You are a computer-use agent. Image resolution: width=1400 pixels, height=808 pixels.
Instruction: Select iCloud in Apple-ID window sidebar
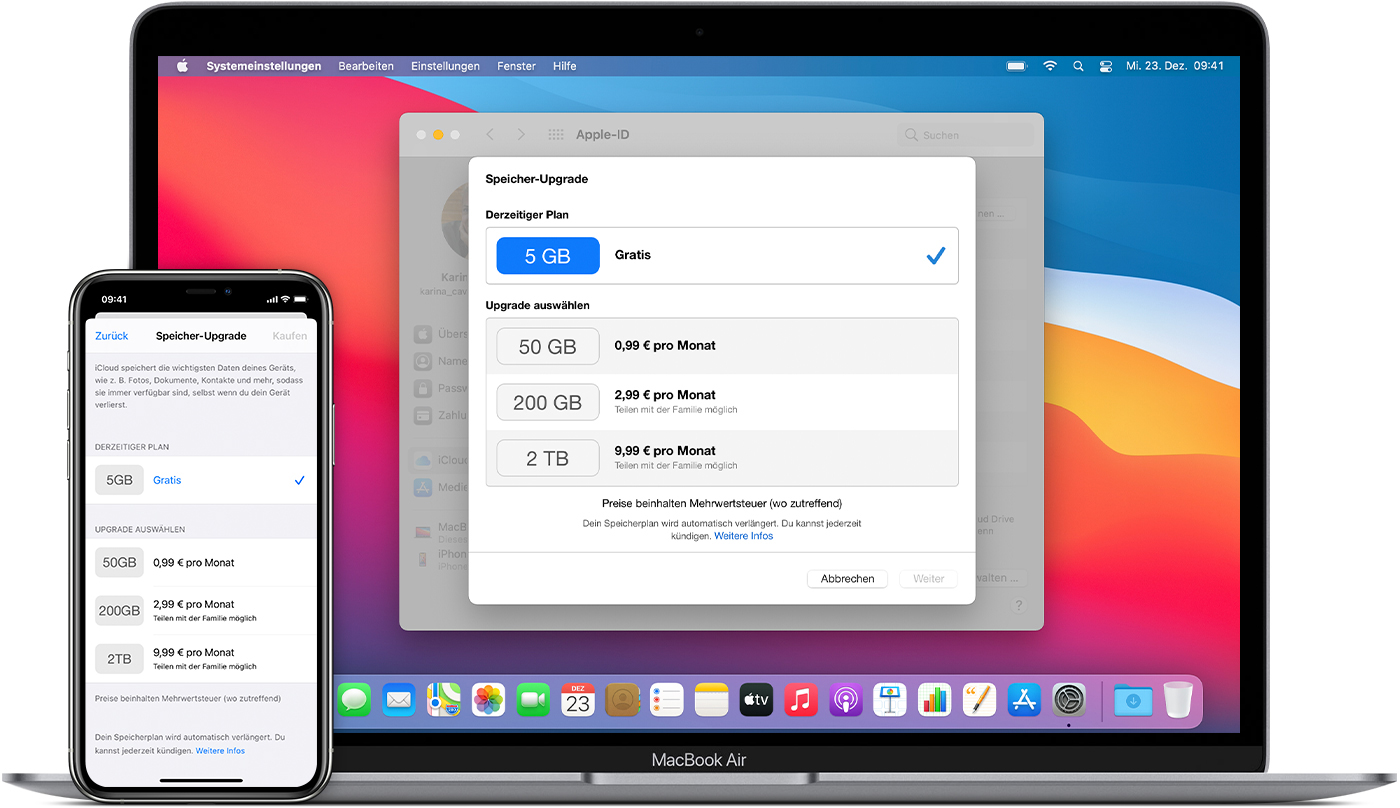(441, 460)
